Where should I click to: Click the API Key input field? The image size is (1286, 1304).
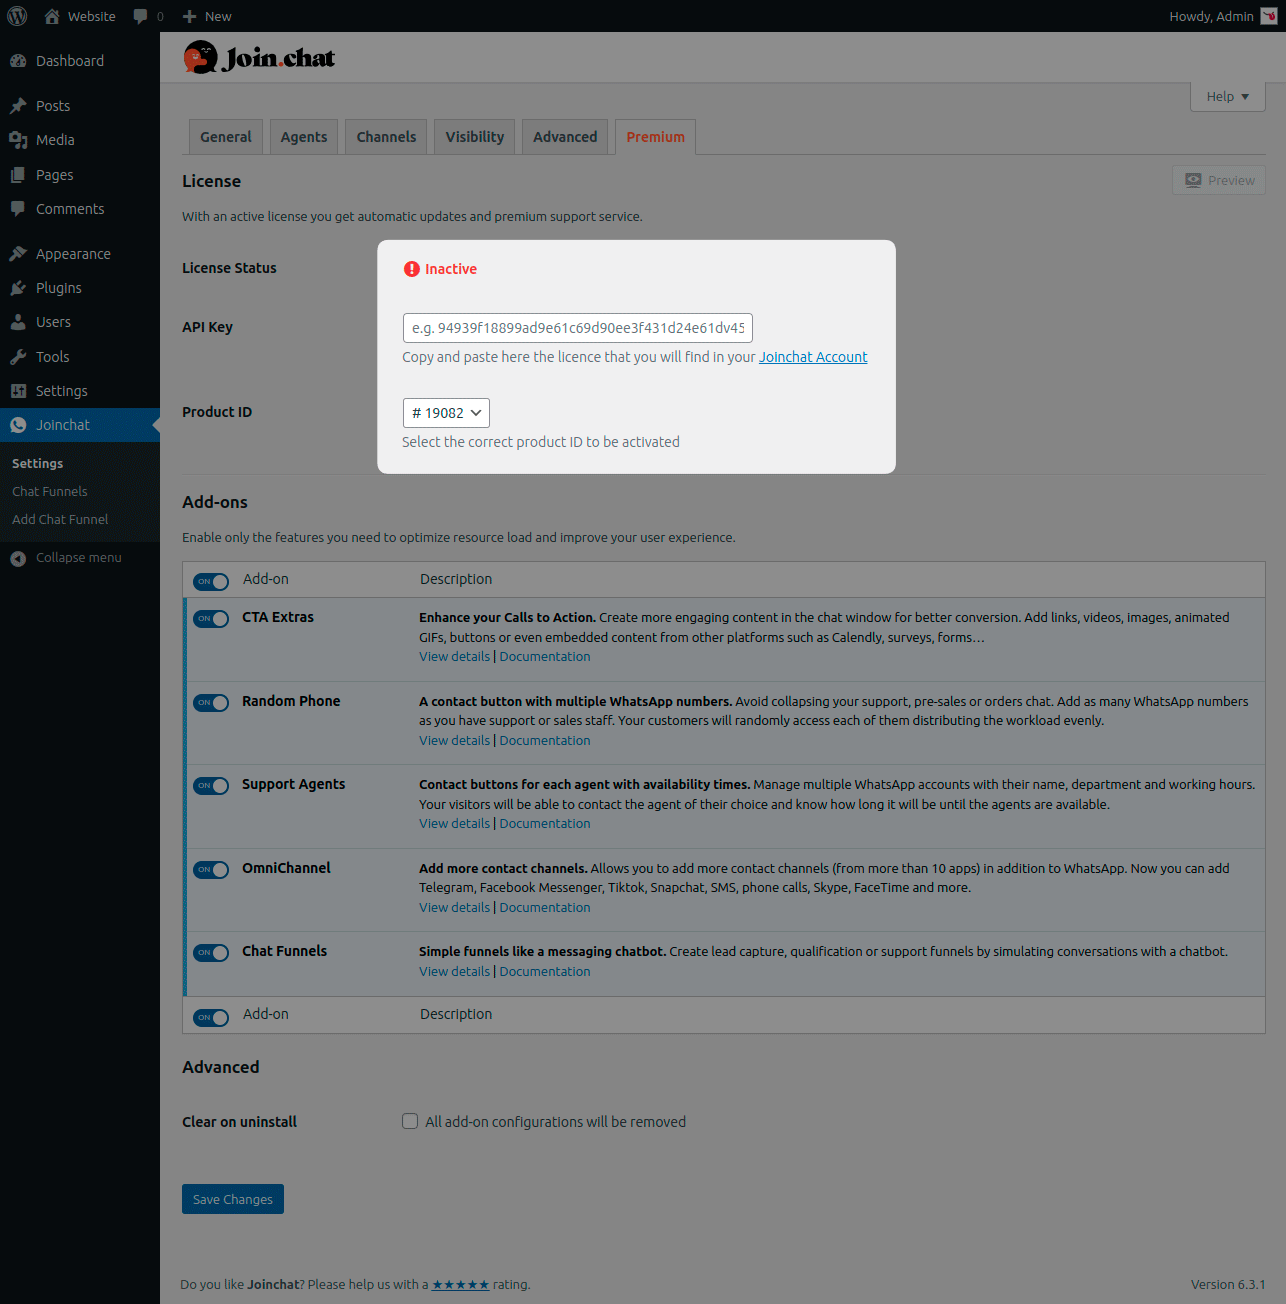(x=577, y=328)
